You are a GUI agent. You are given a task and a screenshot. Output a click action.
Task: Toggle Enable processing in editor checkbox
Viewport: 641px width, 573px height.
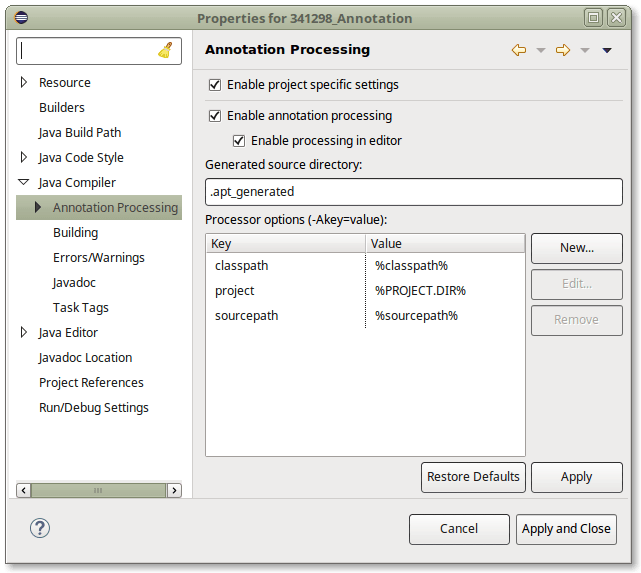(x=239, y=141)
